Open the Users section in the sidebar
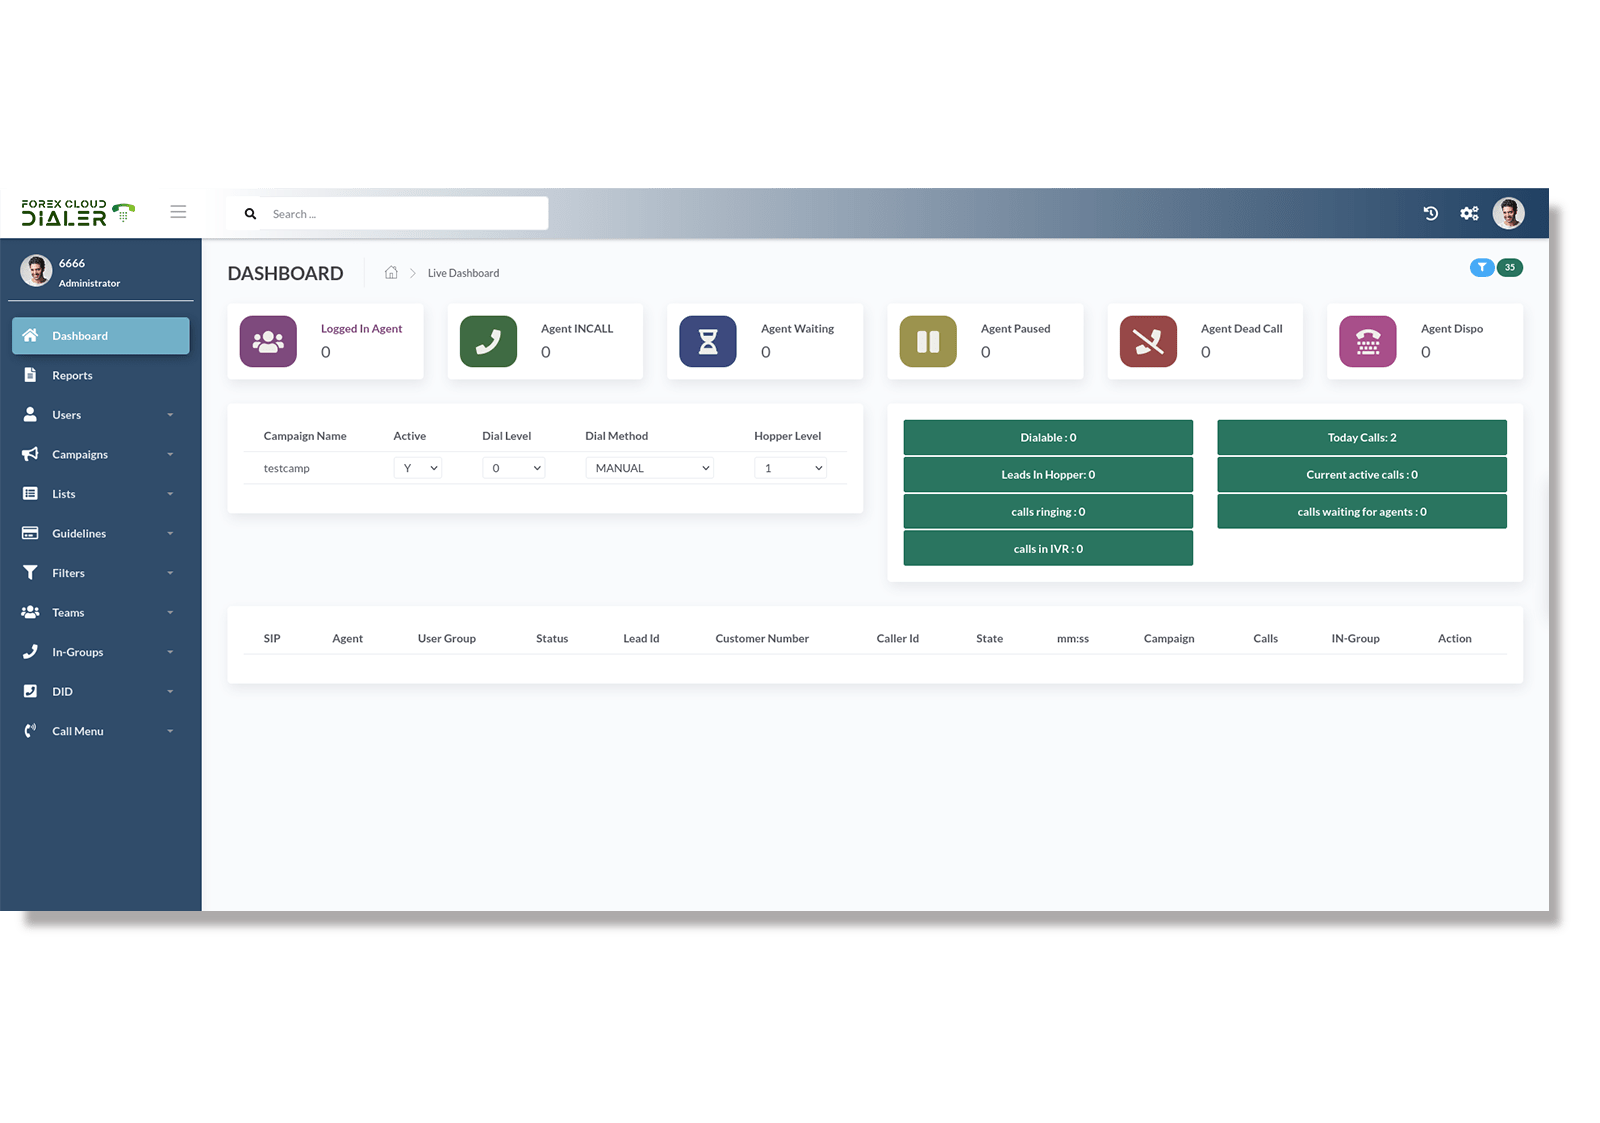This screenshot has width=1600, height=1123. pyautogui.click(x=65, y=414)
